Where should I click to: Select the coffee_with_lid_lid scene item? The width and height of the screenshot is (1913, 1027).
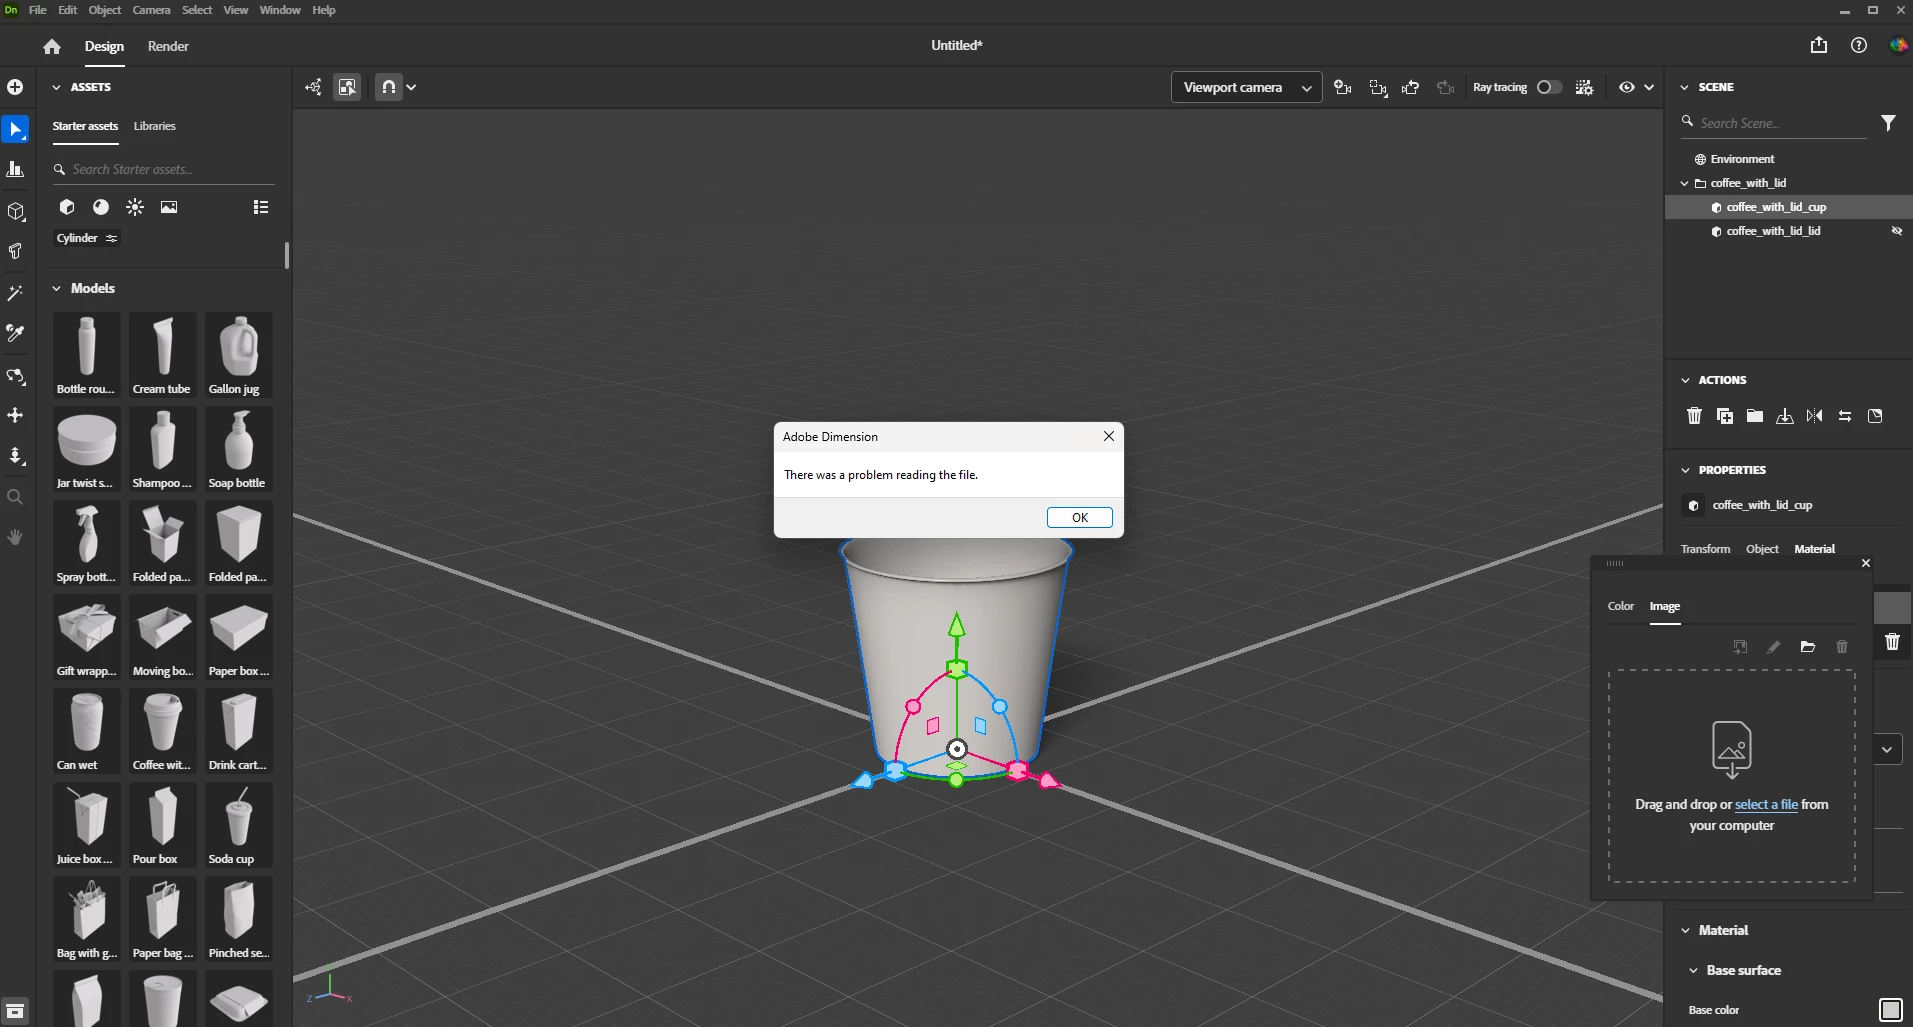(1772, 231)
